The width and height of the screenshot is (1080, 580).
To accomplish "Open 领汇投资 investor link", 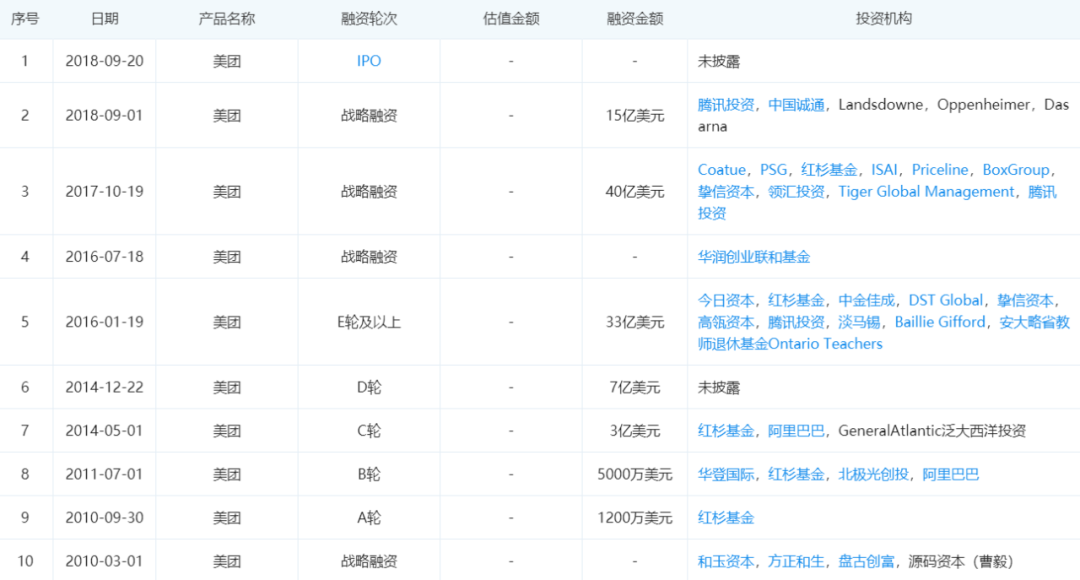I will [796, 191].
